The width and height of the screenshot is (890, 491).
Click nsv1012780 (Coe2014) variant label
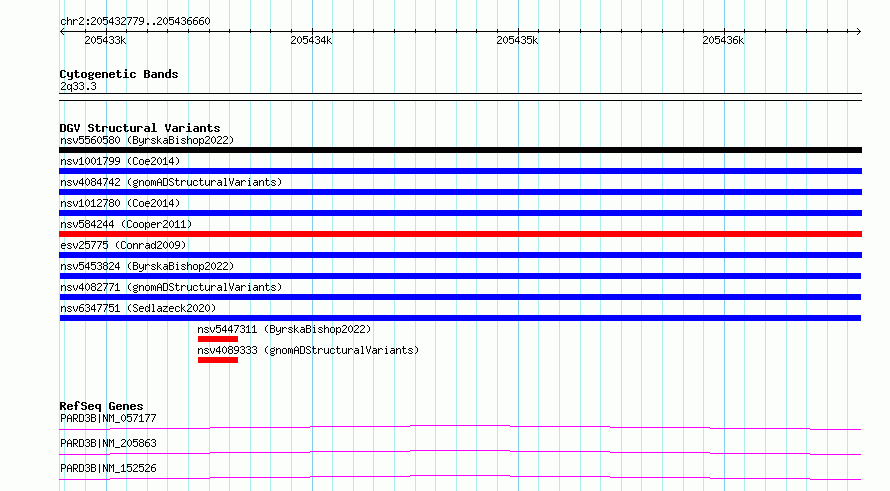[120, 203]
